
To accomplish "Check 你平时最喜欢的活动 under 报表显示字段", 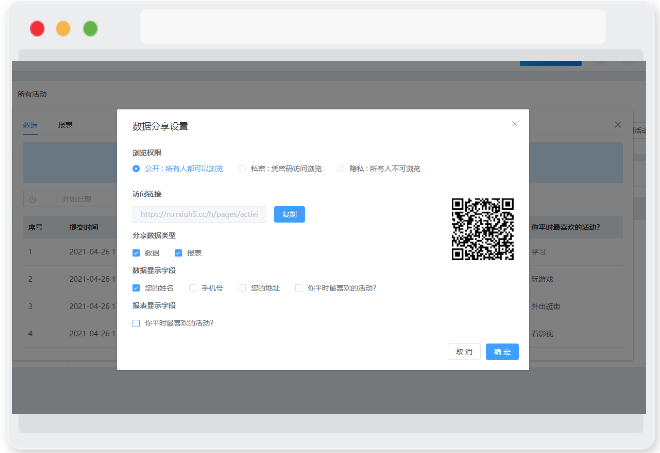I will pos(136,323).
